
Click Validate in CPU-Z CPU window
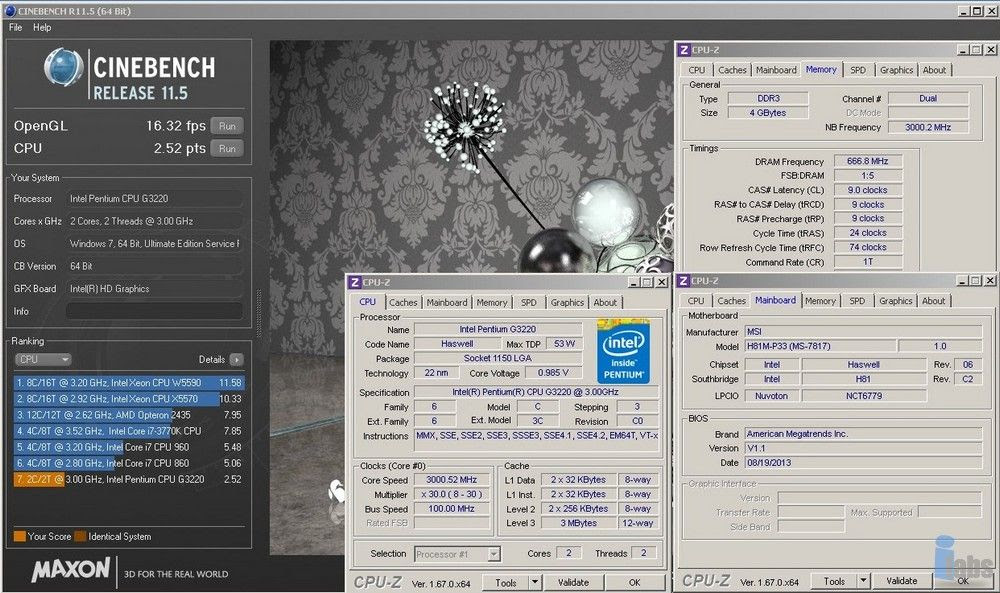[x=573, y=582]
